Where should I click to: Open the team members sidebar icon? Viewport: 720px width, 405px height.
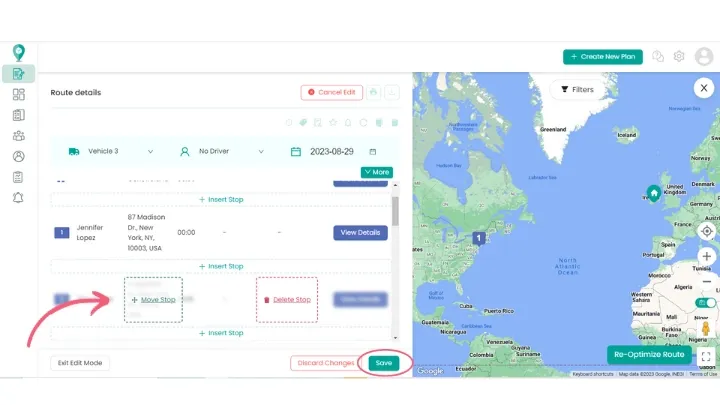pos(18,135)
